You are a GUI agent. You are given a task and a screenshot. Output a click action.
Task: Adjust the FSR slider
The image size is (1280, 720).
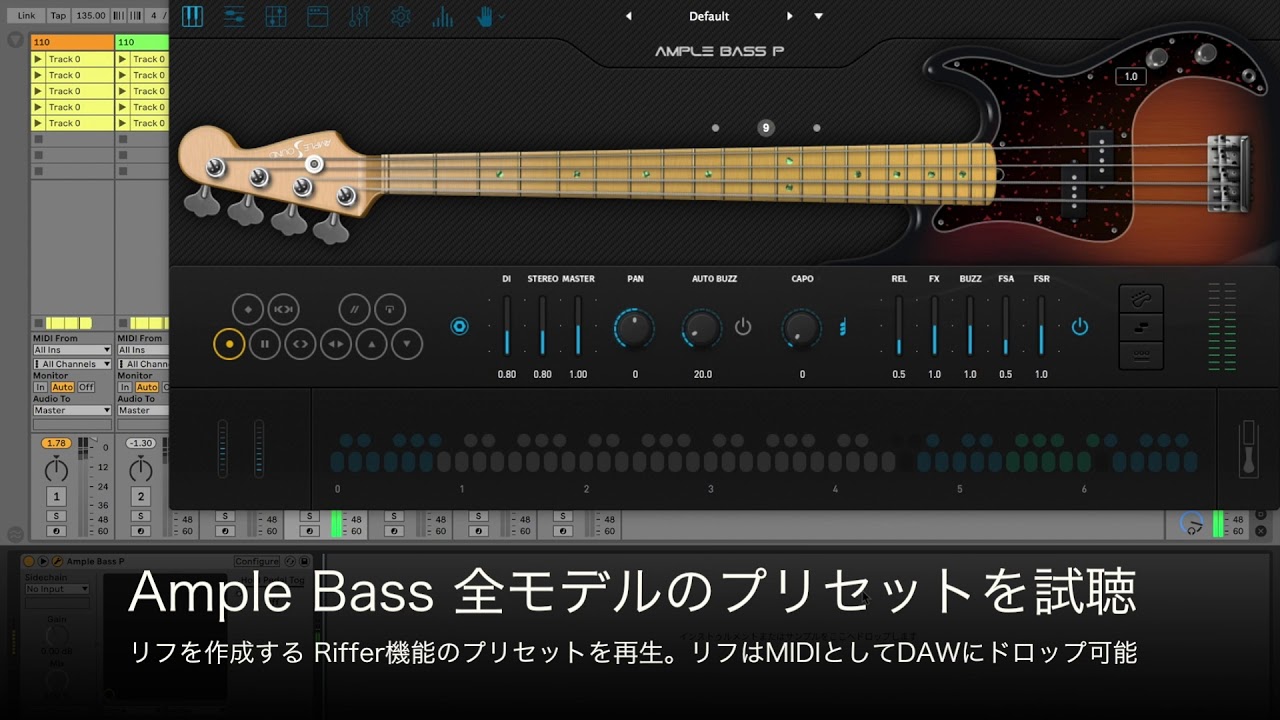coord(1041,326)
